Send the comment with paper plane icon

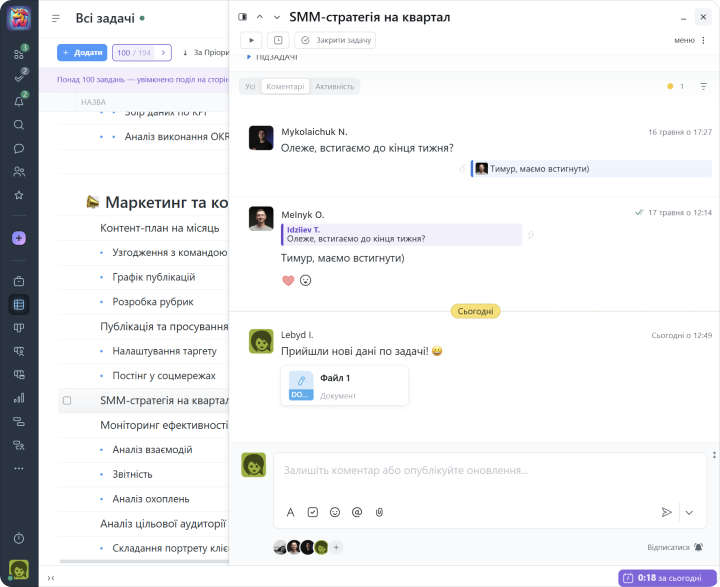point(666,512)
